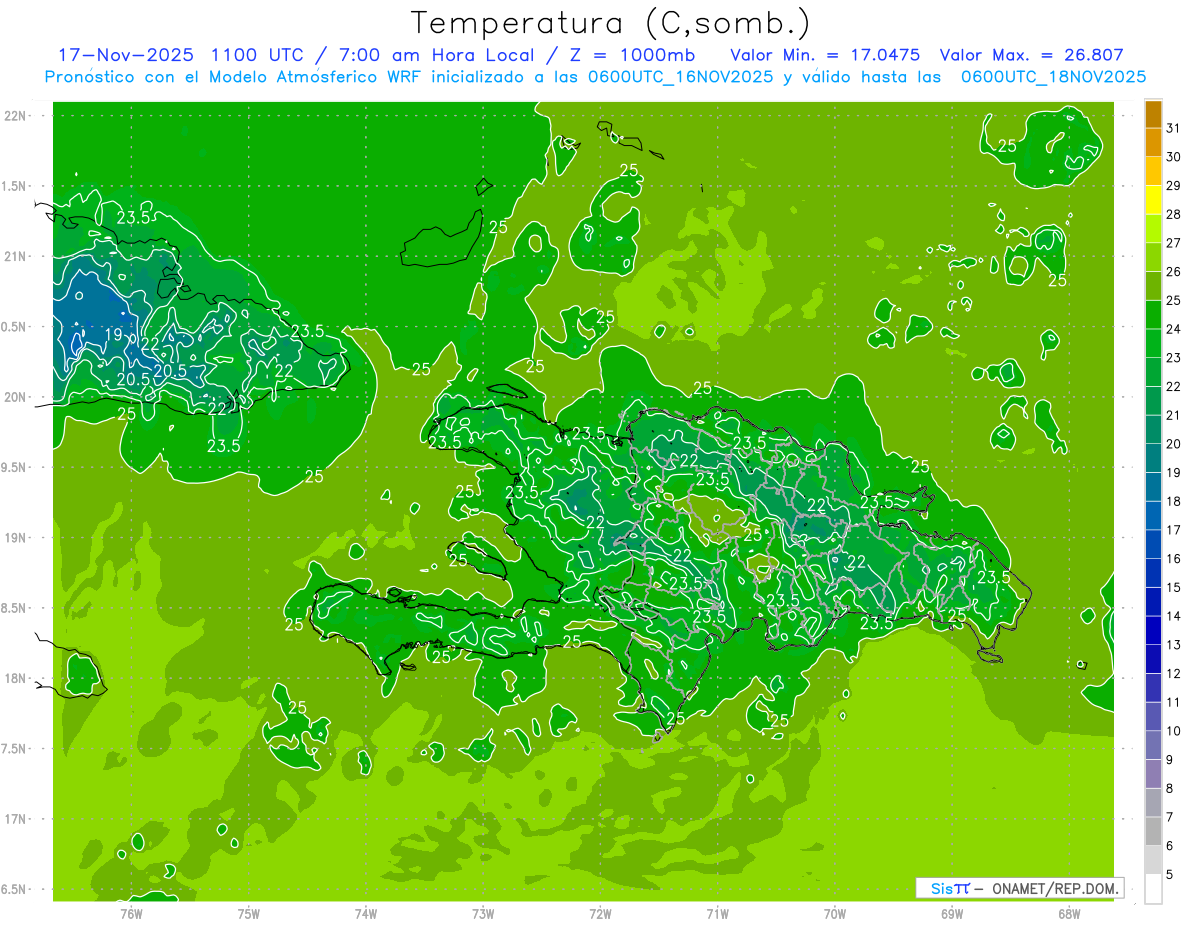This screenshot has width=1200, height=927.
Task: Pick the legend swatch between 30 and 31
Action: pos(1153,143)
